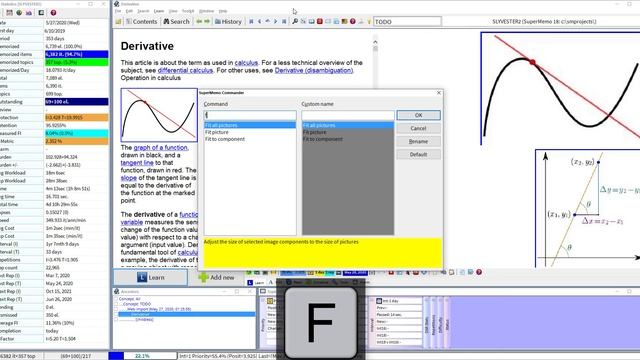Screen dimensions: 640x360
Task: Open the Search menu
Action: [143, 11]
